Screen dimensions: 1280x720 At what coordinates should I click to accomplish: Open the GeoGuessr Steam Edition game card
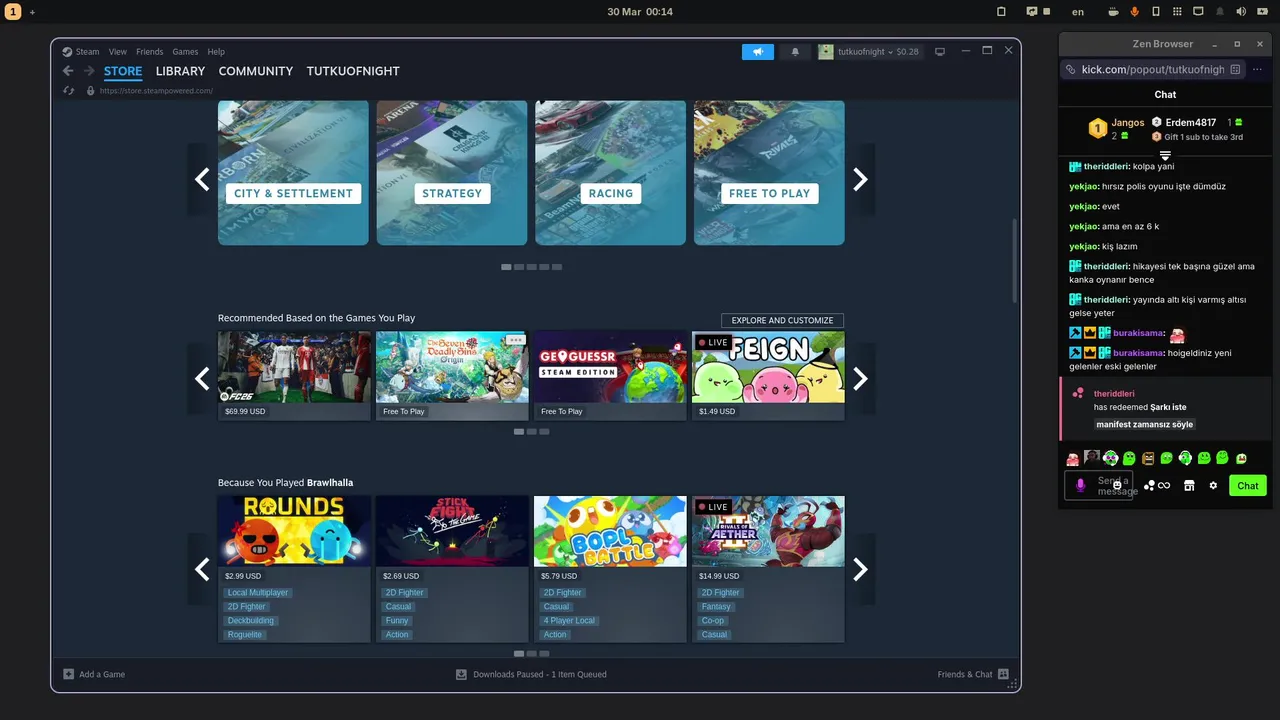point(610,376)
